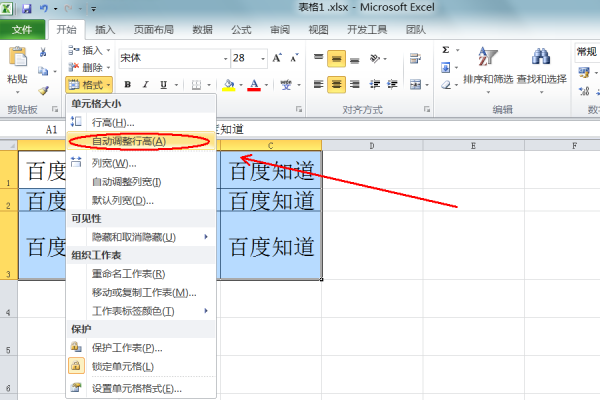
Task: Decrease font size with small A icon
Action: coord(294,58)
